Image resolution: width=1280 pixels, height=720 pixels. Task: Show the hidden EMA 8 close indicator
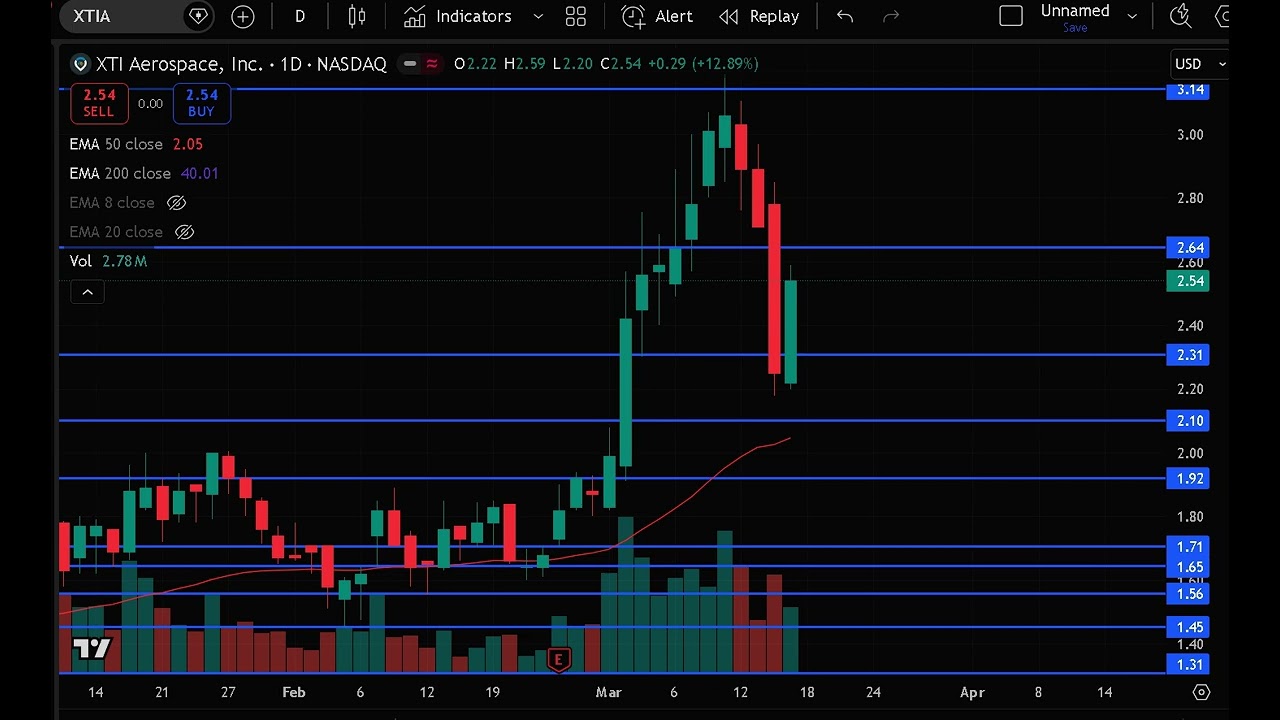176,203
